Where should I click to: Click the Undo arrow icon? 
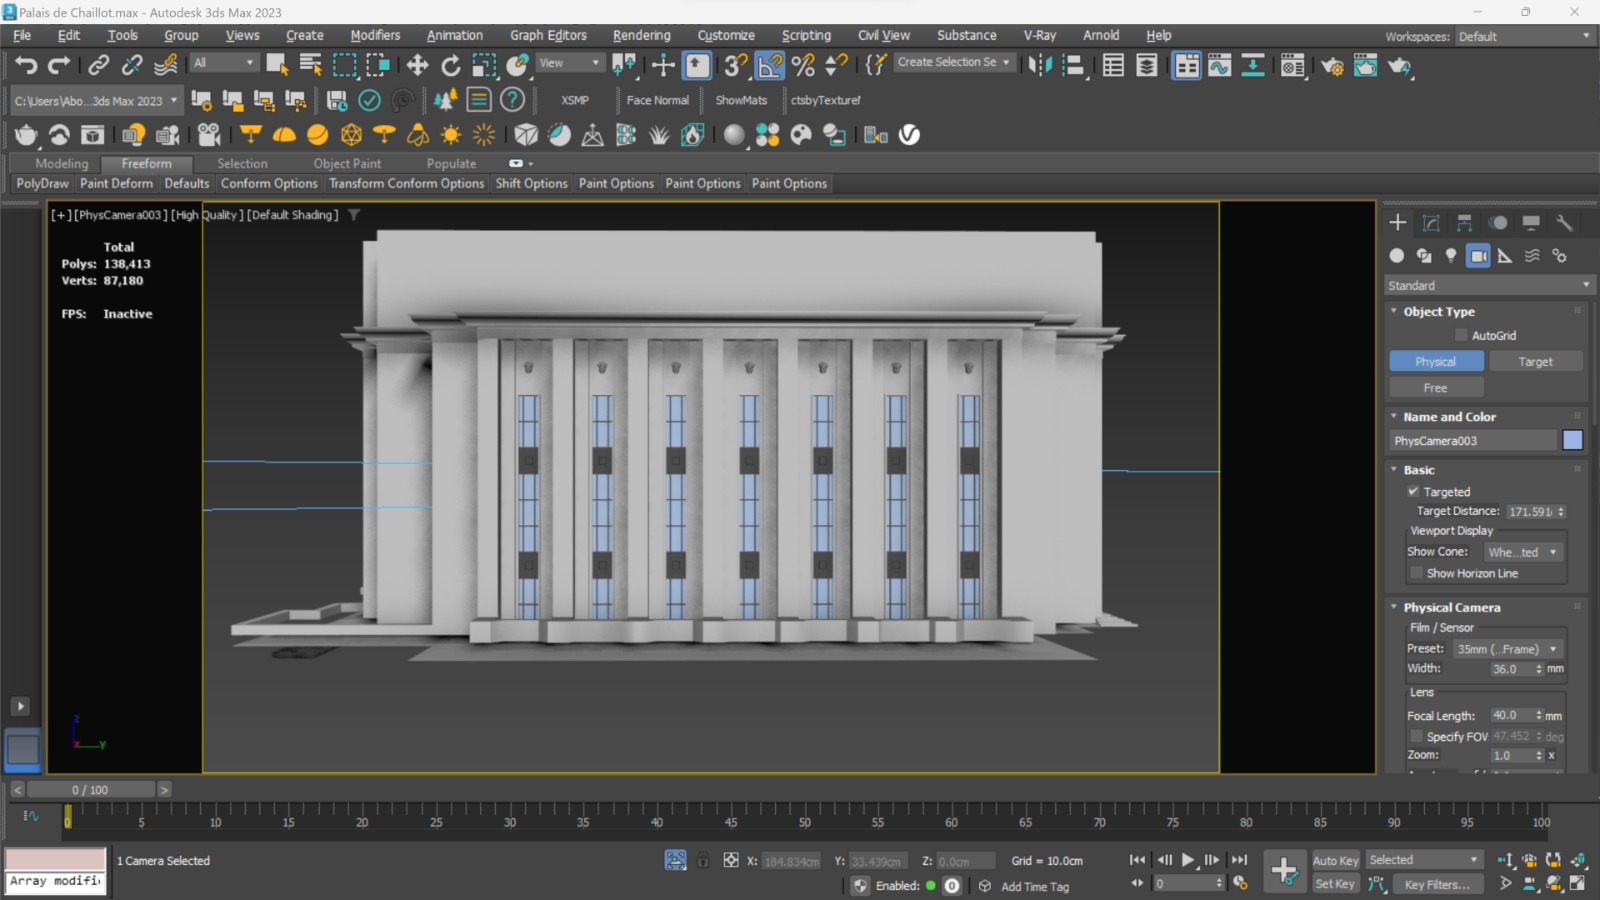click(26, 66)
